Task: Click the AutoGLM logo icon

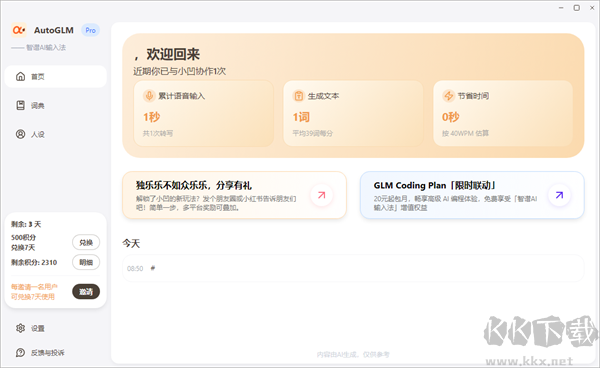Action: (x=18, y=30)
